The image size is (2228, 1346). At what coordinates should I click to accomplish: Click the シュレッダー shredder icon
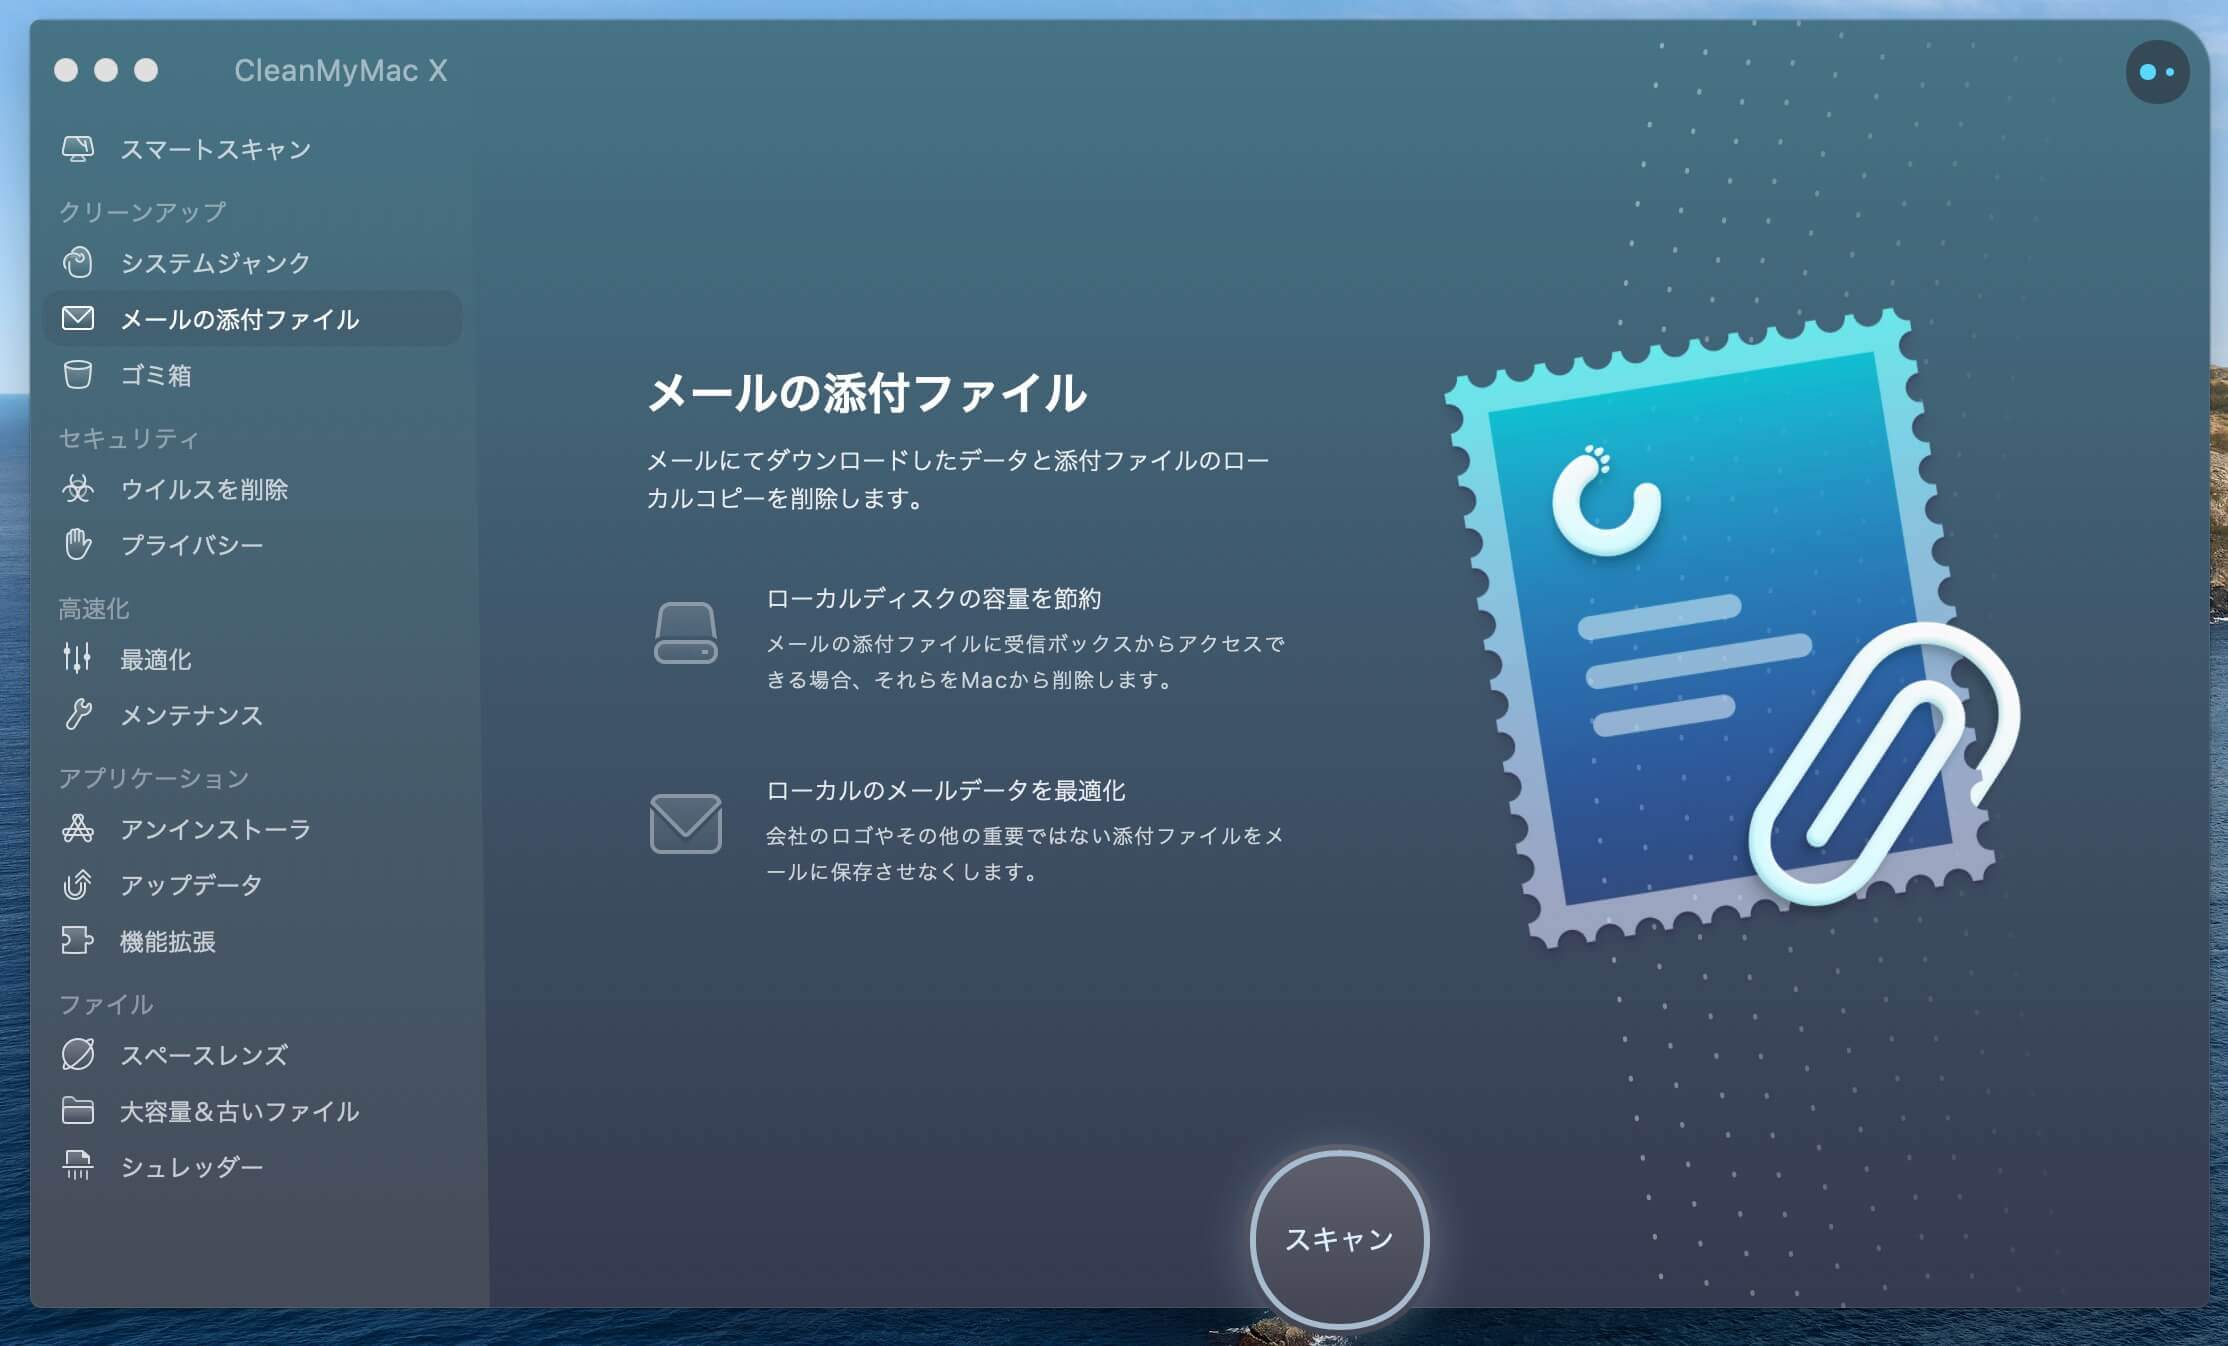80,1166
